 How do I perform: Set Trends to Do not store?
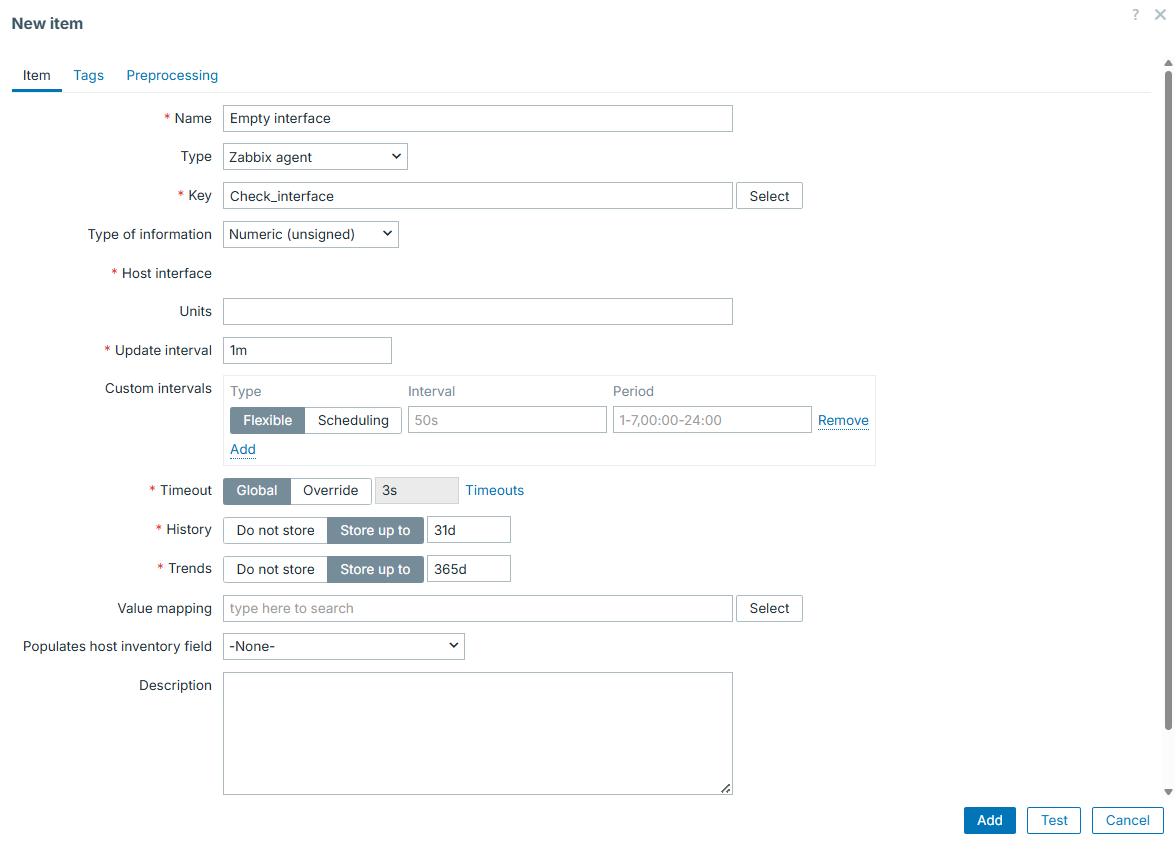coord(275,569)
